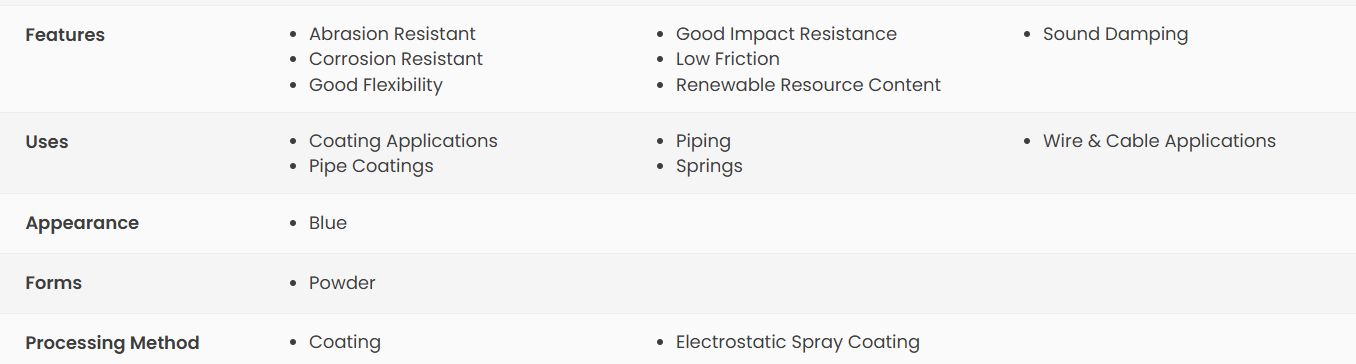1356x364 pixels.
Task: Open Electrostatic Spray Coating method
Action: (x=798, y=342)
